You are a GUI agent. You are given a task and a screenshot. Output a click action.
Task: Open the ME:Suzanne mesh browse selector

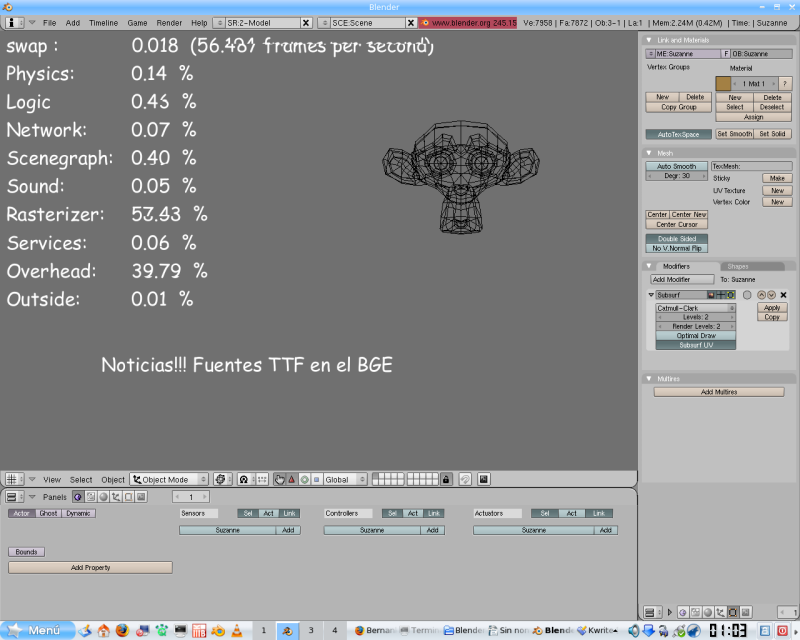[651, 54]
